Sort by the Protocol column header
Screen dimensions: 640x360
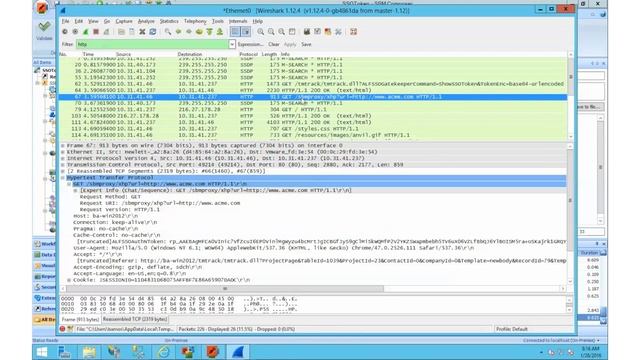[248, 54]
